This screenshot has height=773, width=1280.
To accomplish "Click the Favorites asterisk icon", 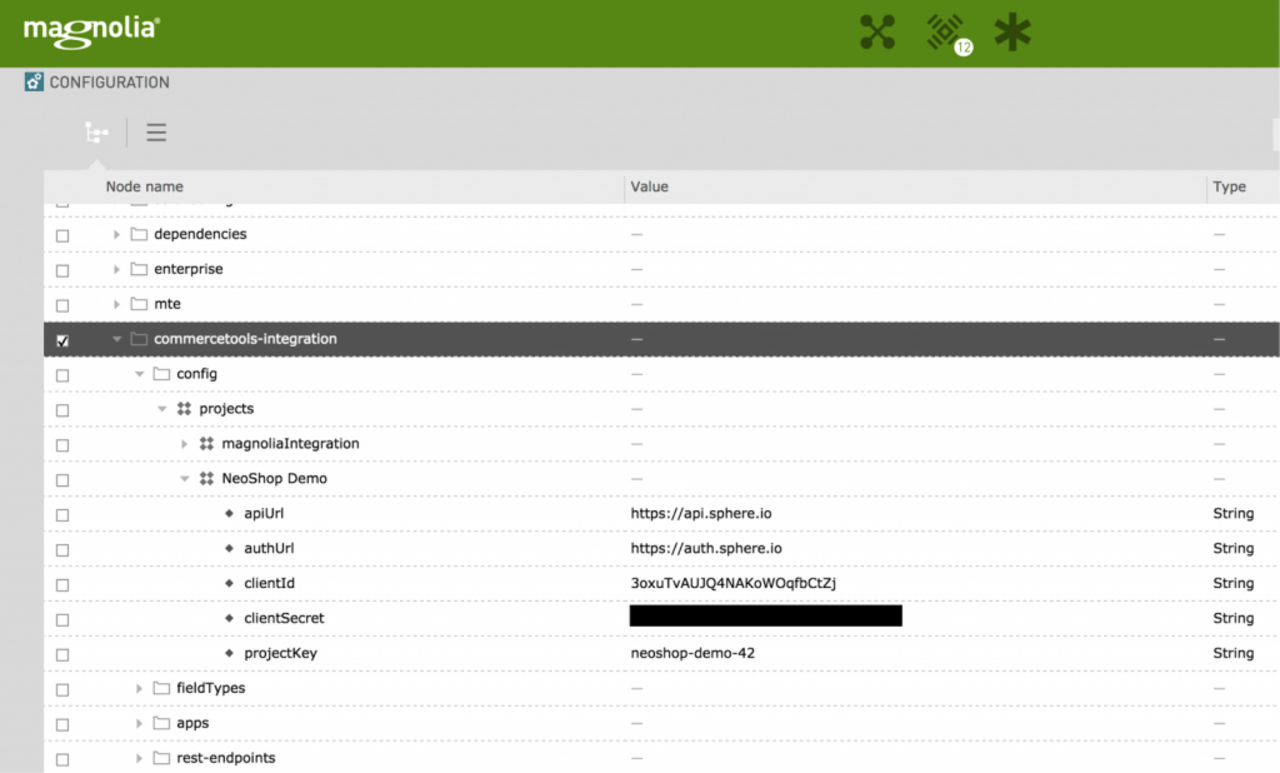I will 1012,32.
